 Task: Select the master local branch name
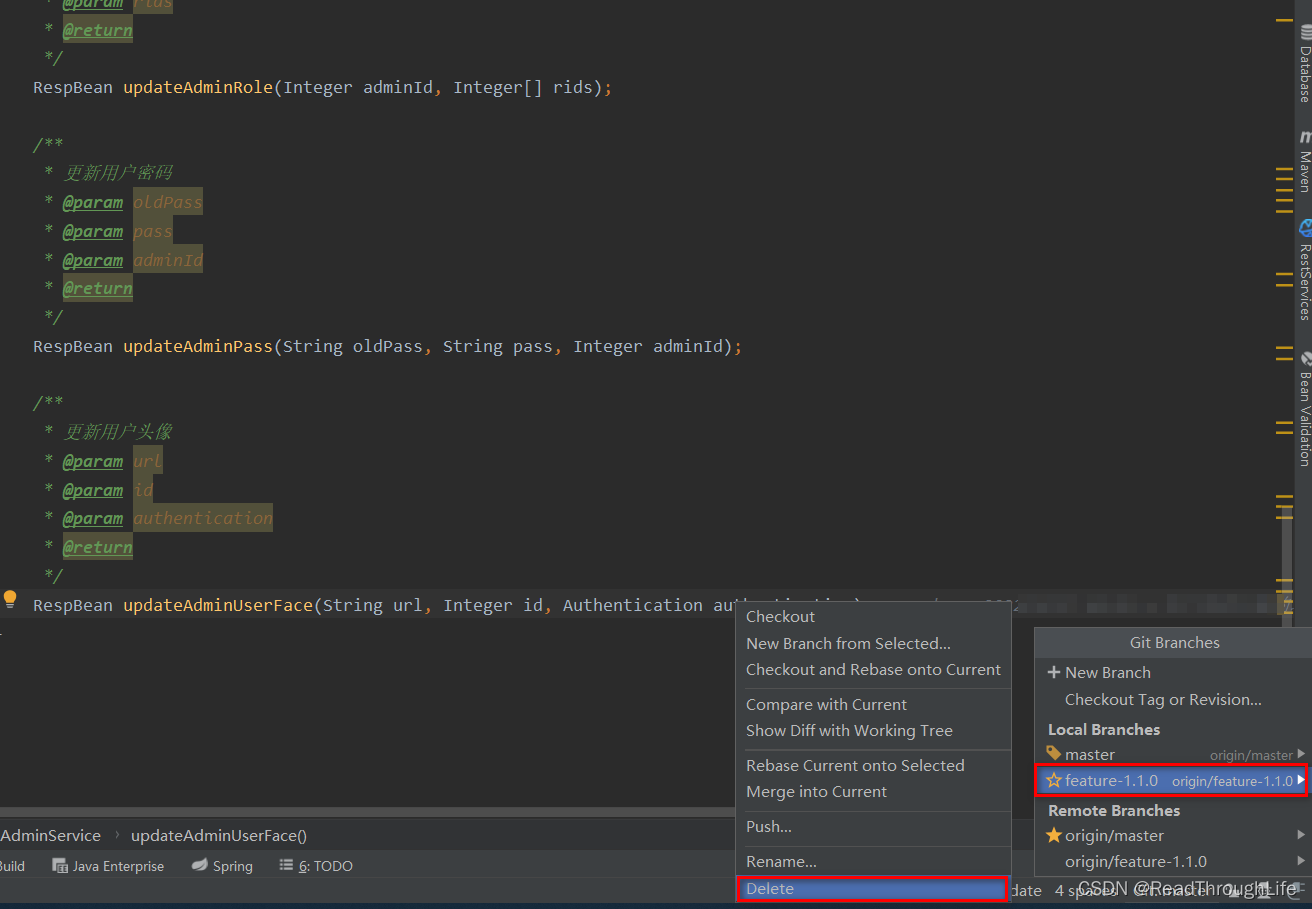click(1090, 755)
